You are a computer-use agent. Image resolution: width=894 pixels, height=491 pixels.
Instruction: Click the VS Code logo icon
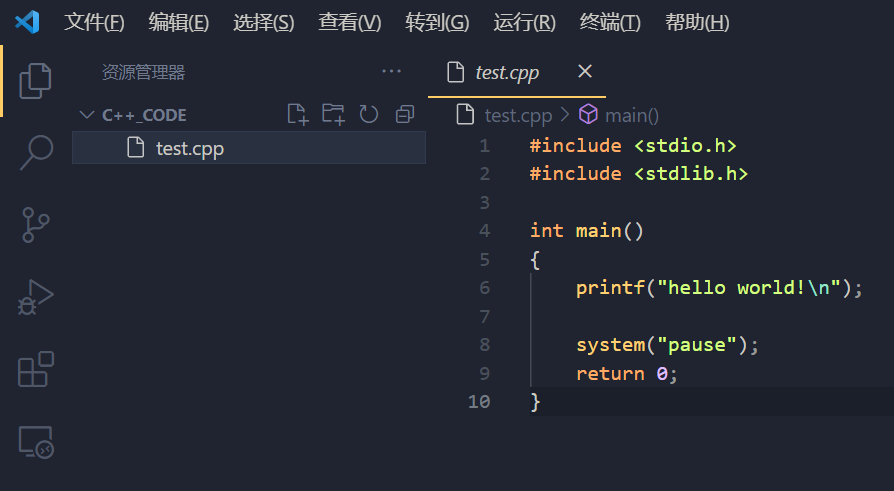click(27, 22)
